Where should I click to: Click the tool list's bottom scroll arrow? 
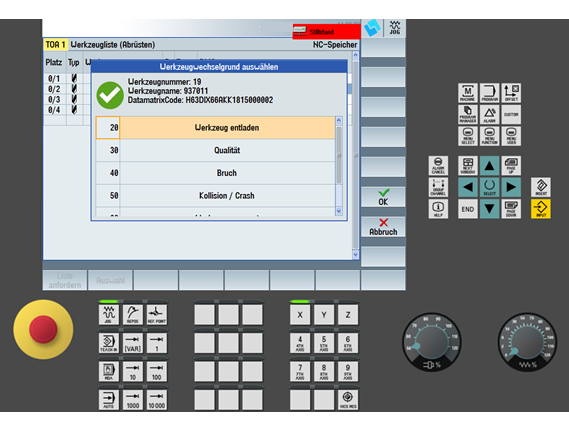pos(355,255)
